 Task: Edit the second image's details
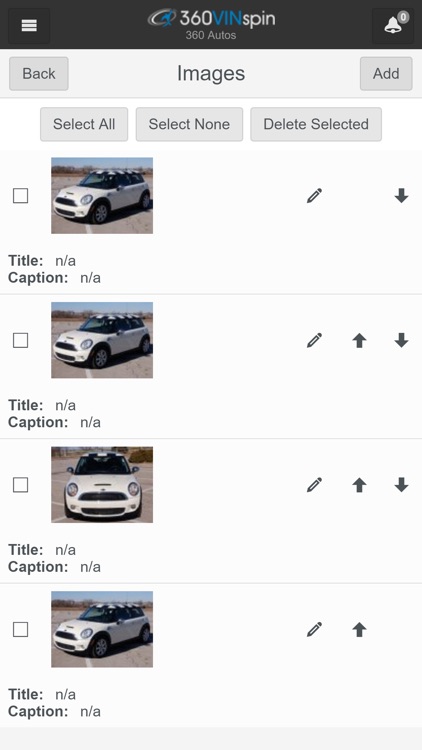[314, 341]
